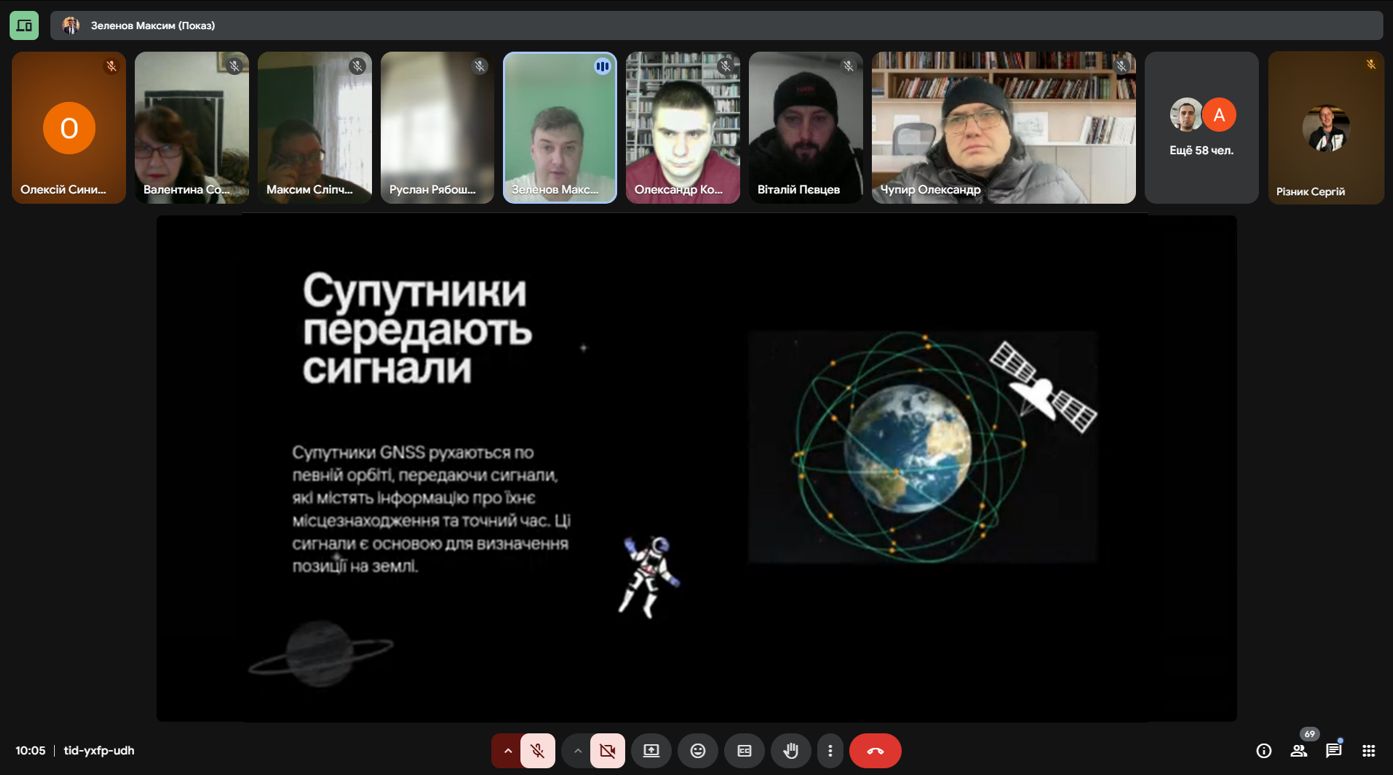Click the green icon at the top left
1393x775 pixels.
point(24,25)
